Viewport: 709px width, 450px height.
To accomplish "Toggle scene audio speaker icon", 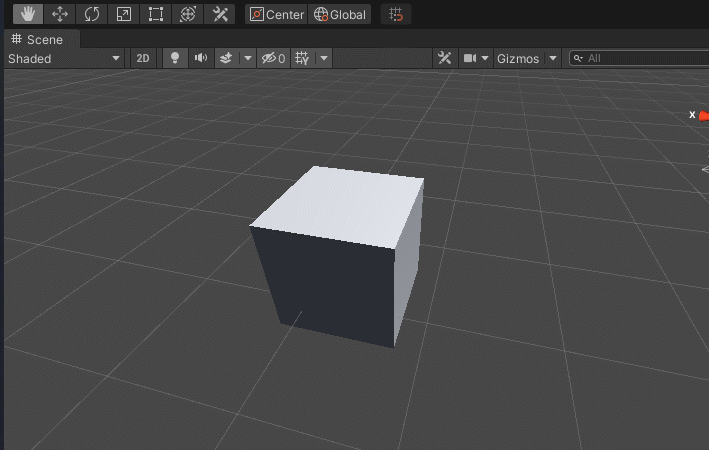I will point(201,58).
